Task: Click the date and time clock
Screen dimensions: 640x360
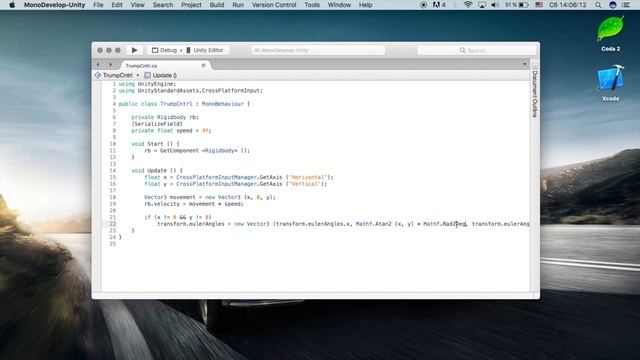Action: pos(567,5)
